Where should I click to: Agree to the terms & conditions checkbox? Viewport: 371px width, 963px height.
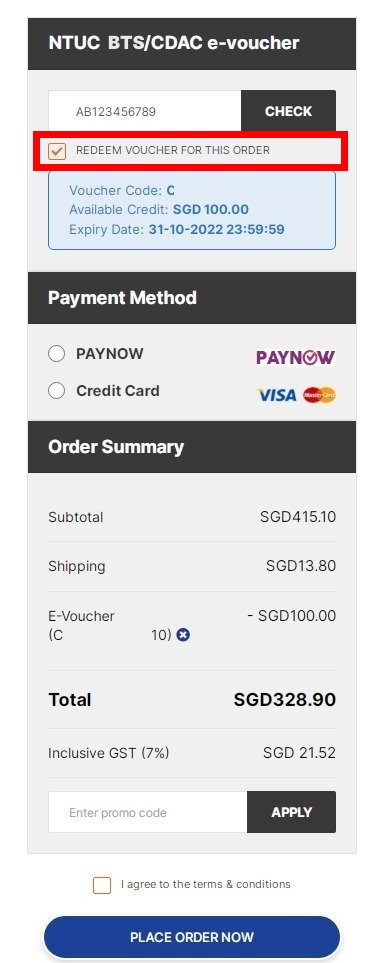coord(102,885)
